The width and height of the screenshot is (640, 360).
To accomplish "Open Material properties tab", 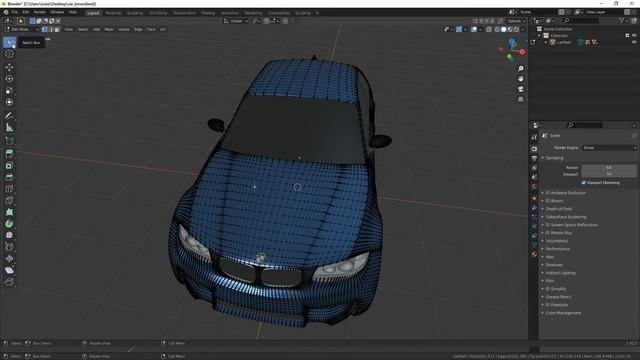I will click(x=534, y=254).
